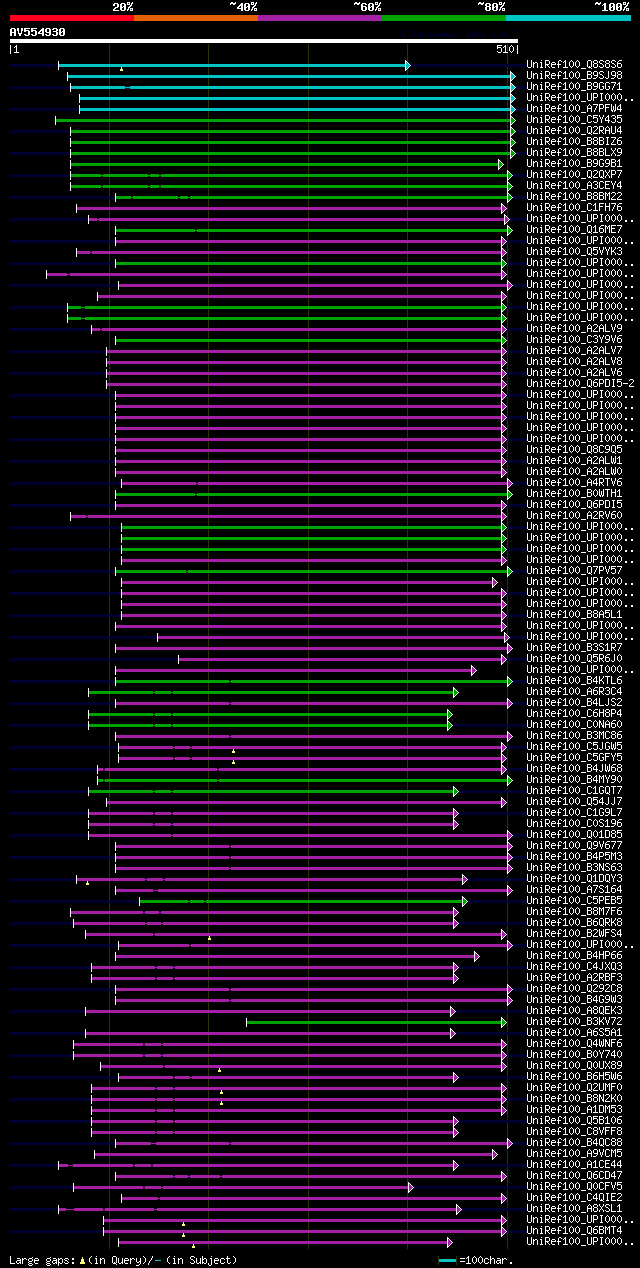Select the UniRef100_Q16ME7 label
The height and width of the screenshot is (1268, 640).
(575, 230)
